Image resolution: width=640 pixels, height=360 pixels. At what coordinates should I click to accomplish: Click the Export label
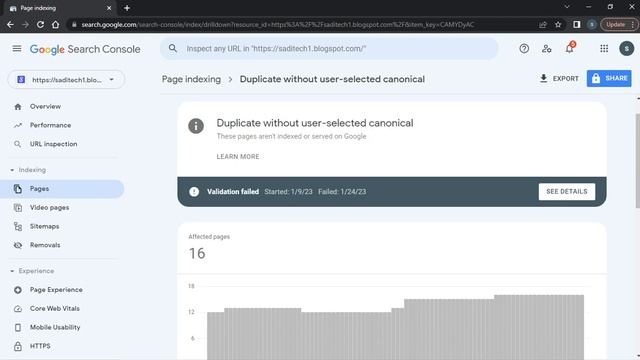(566, 78)
